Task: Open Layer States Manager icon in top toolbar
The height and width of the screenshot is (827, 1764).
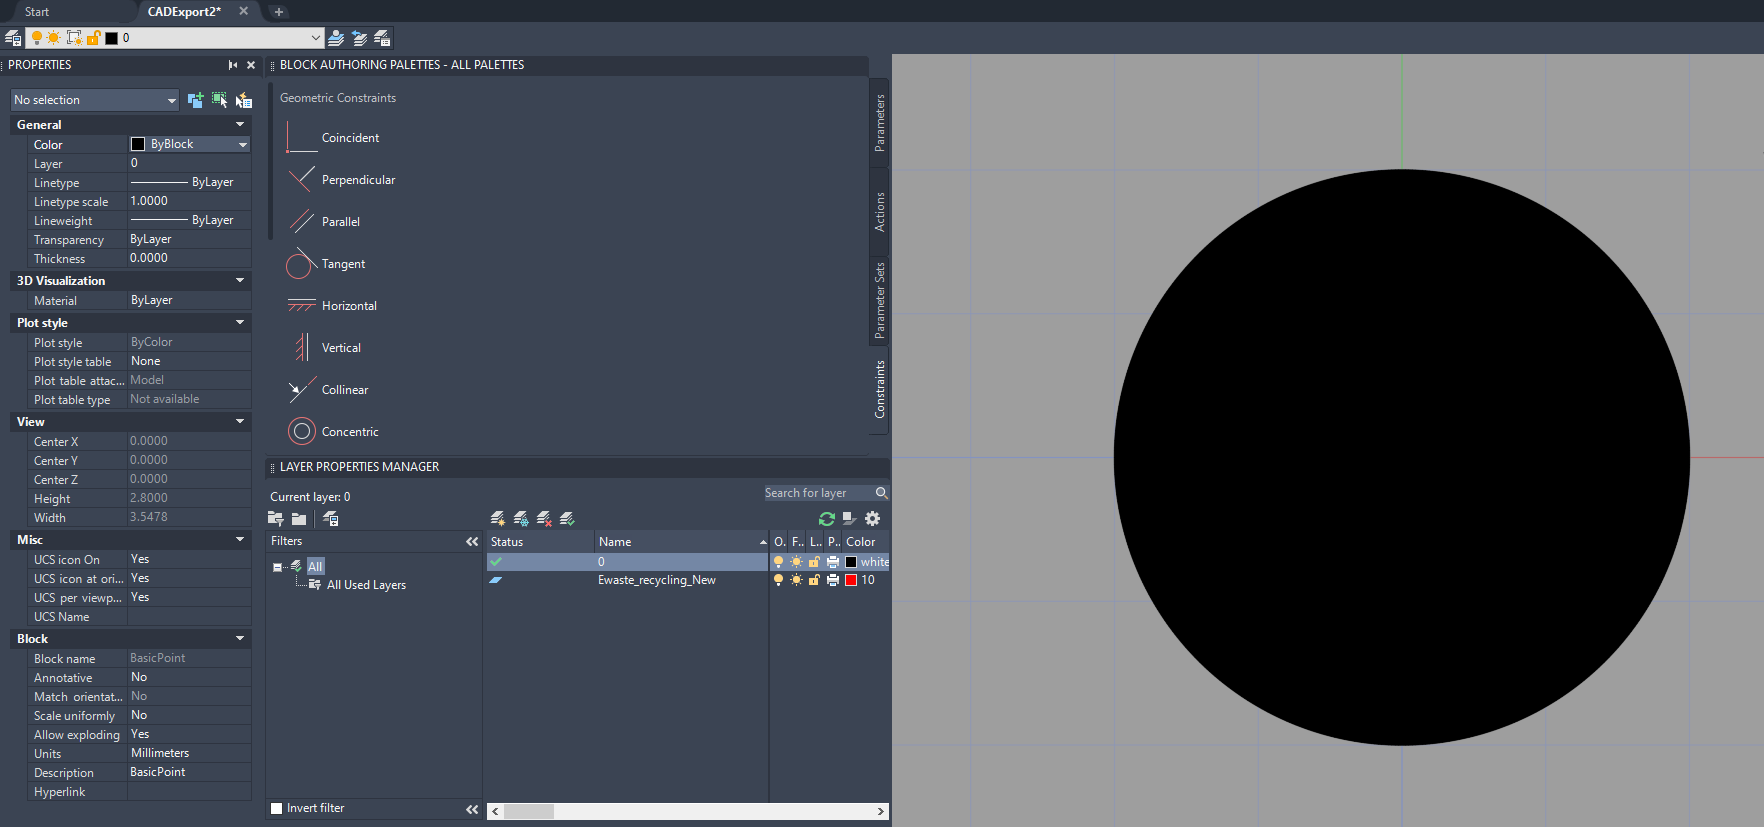Action: (382, 38)
